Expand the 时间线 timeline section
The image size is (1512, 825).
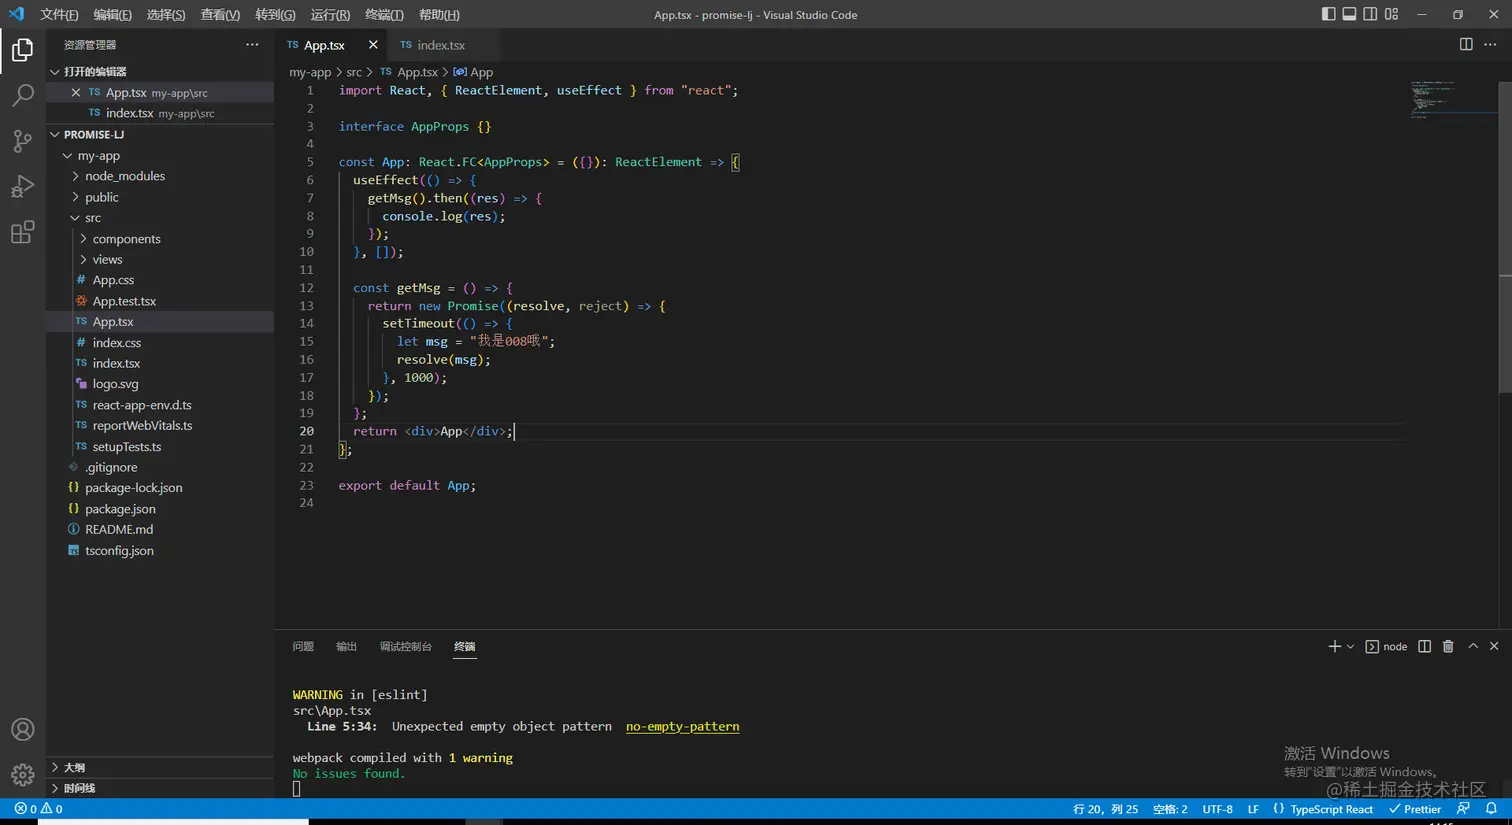(x=160, y=788)
